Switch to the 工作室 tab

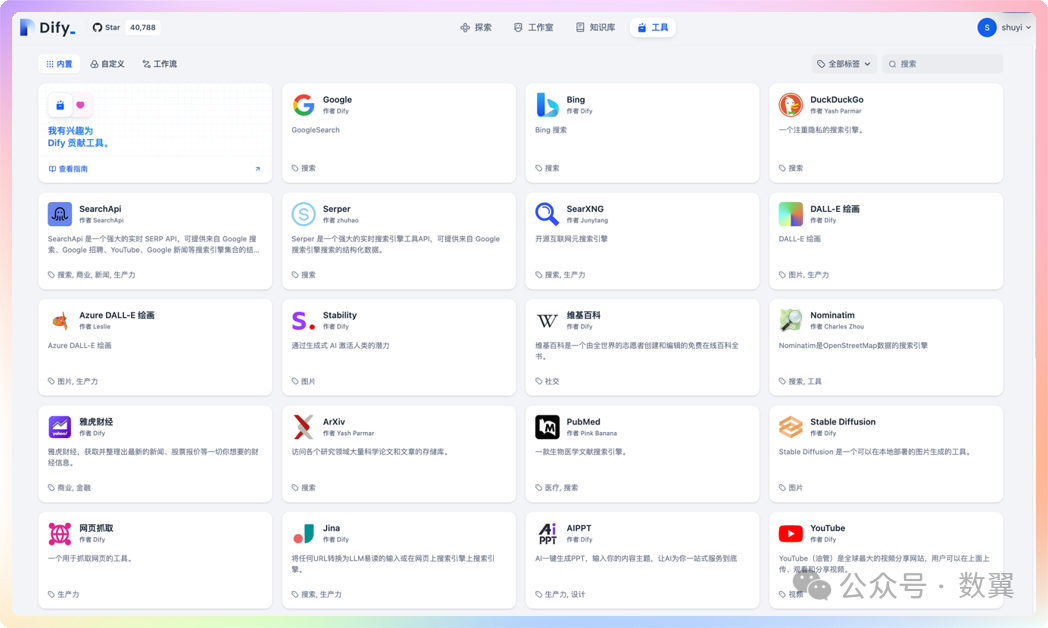(x=533, y=27)
